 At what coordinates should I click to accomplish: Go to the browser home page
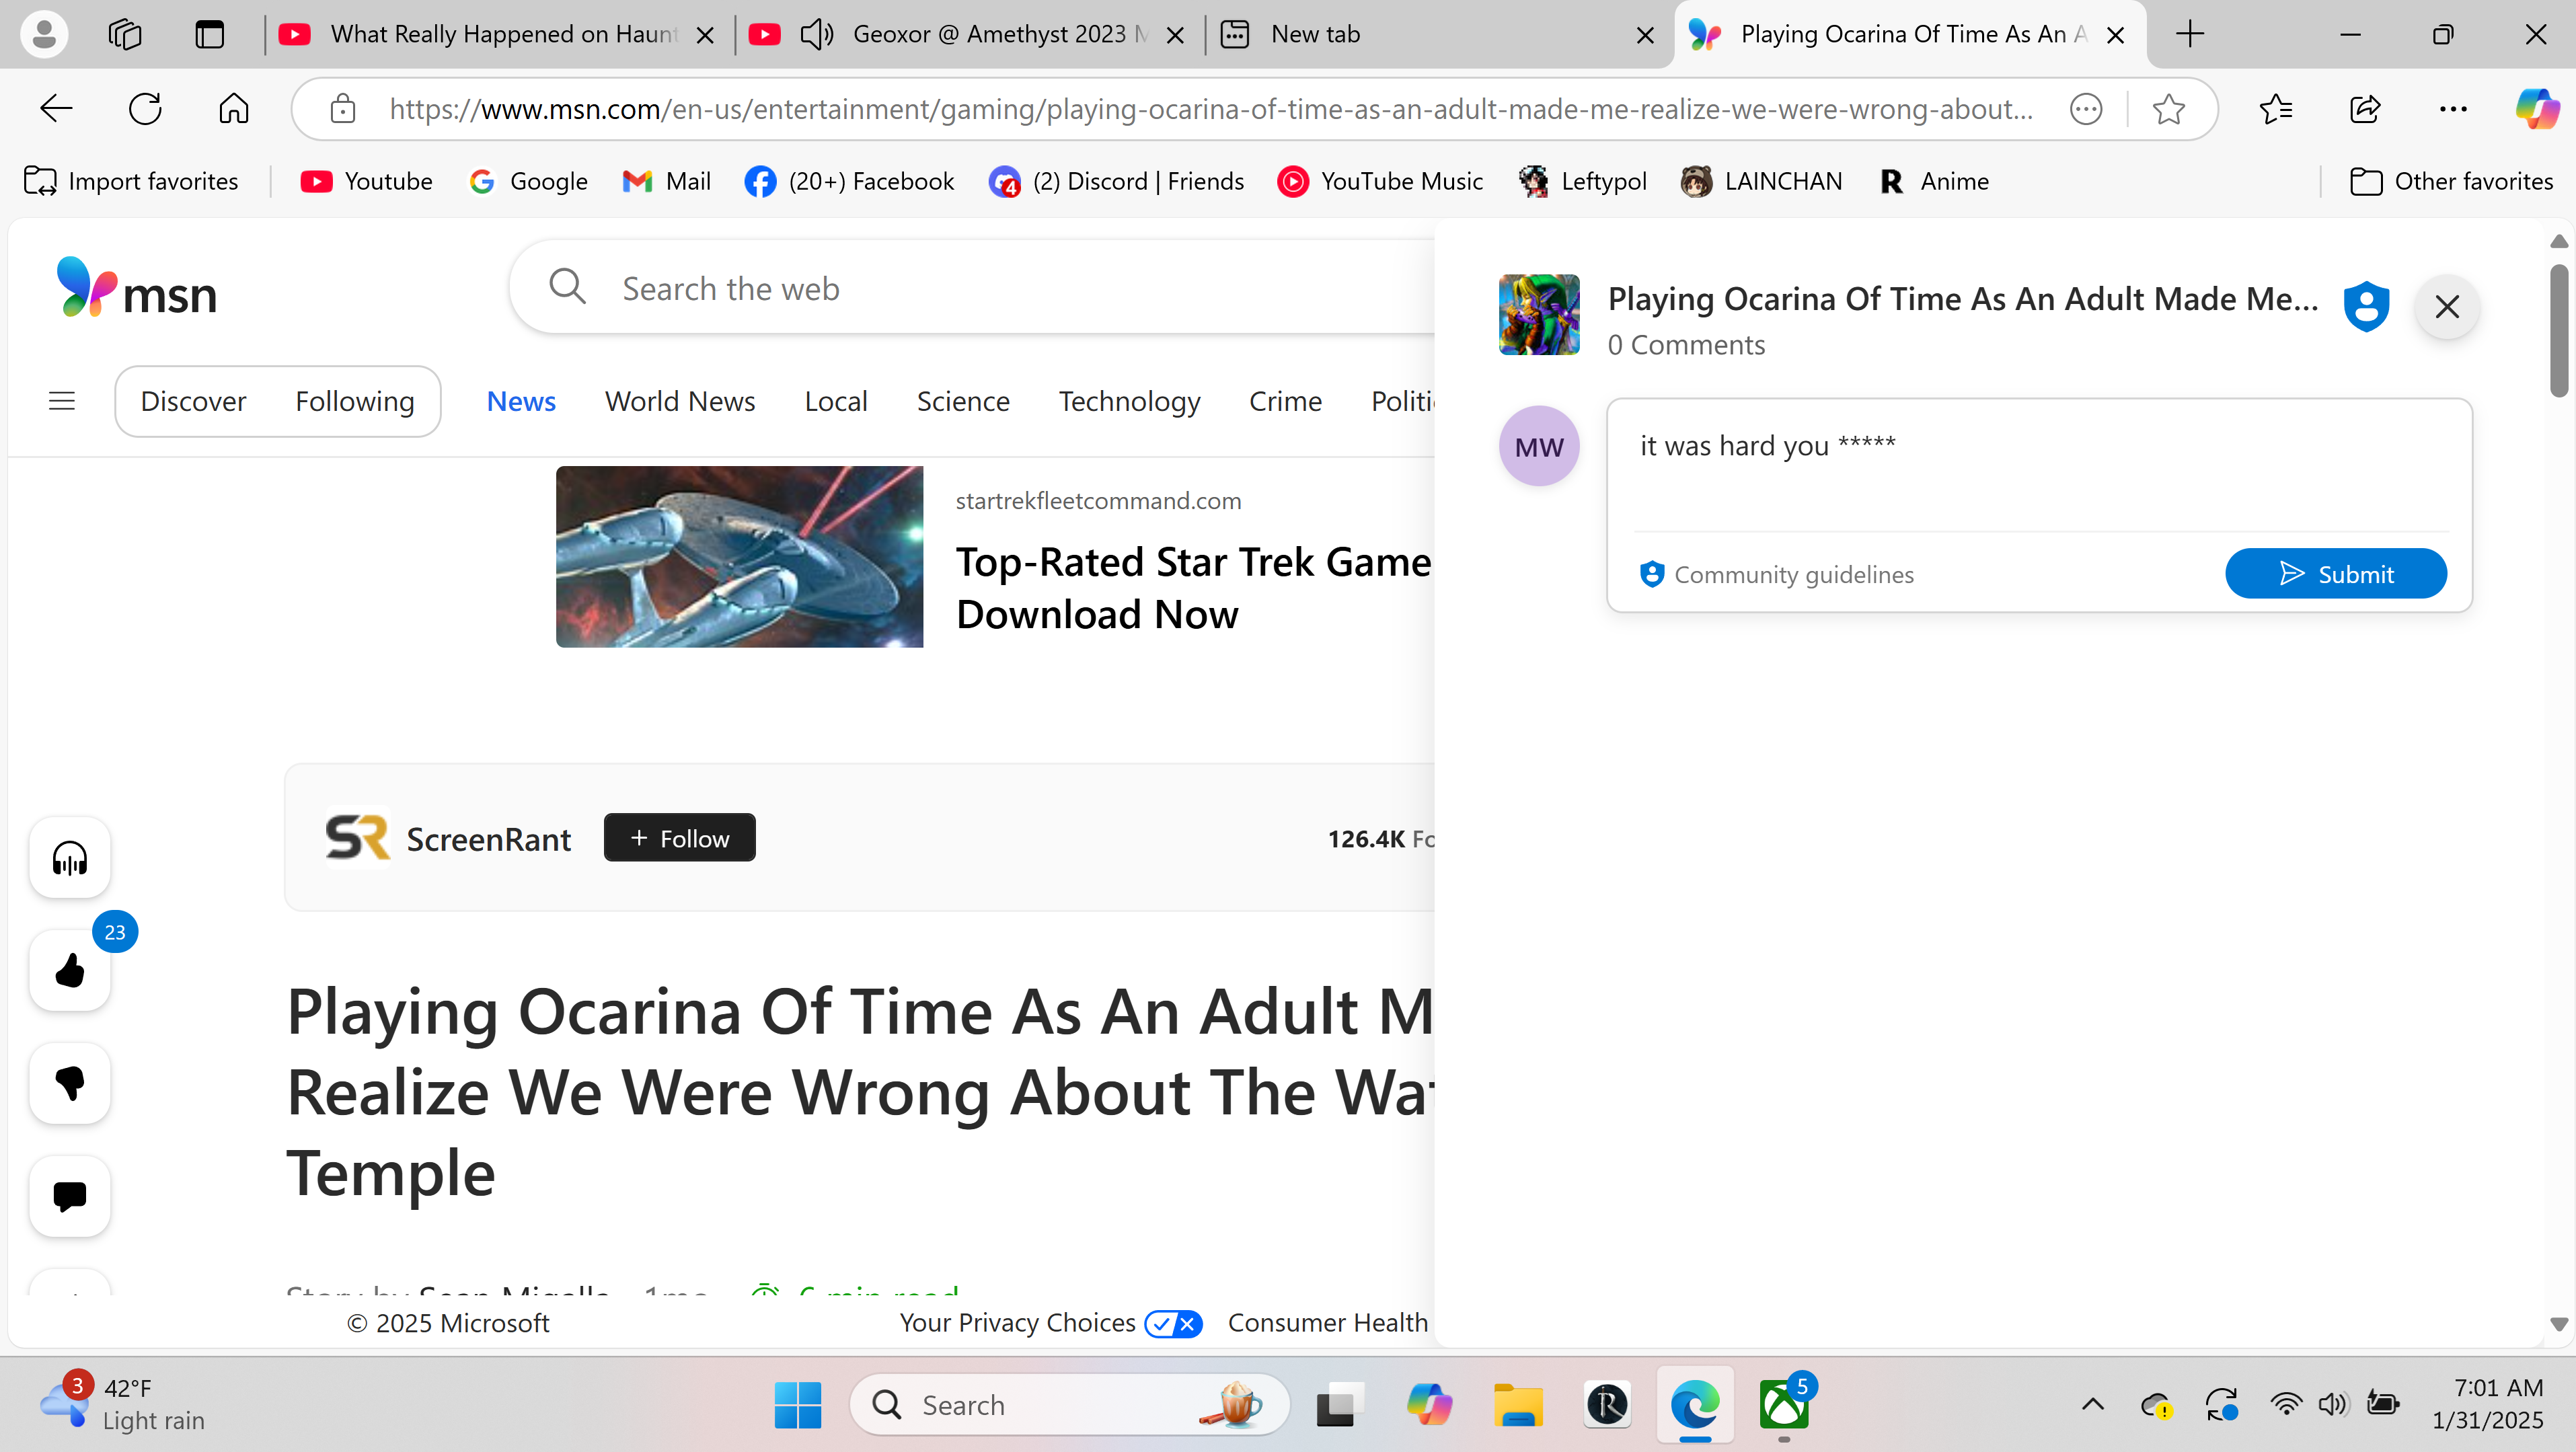point(234,108)
